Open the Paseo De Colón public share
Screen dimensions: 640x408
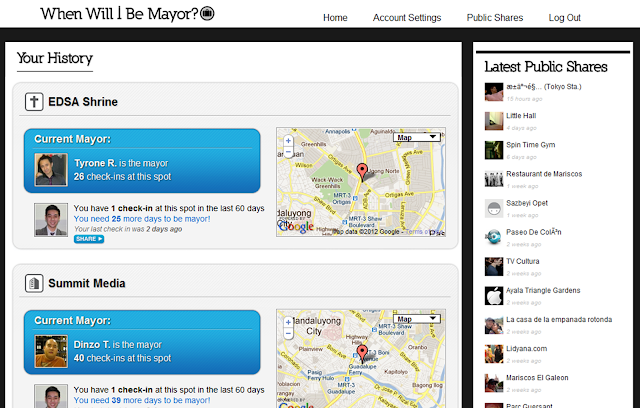pos(534,232)
